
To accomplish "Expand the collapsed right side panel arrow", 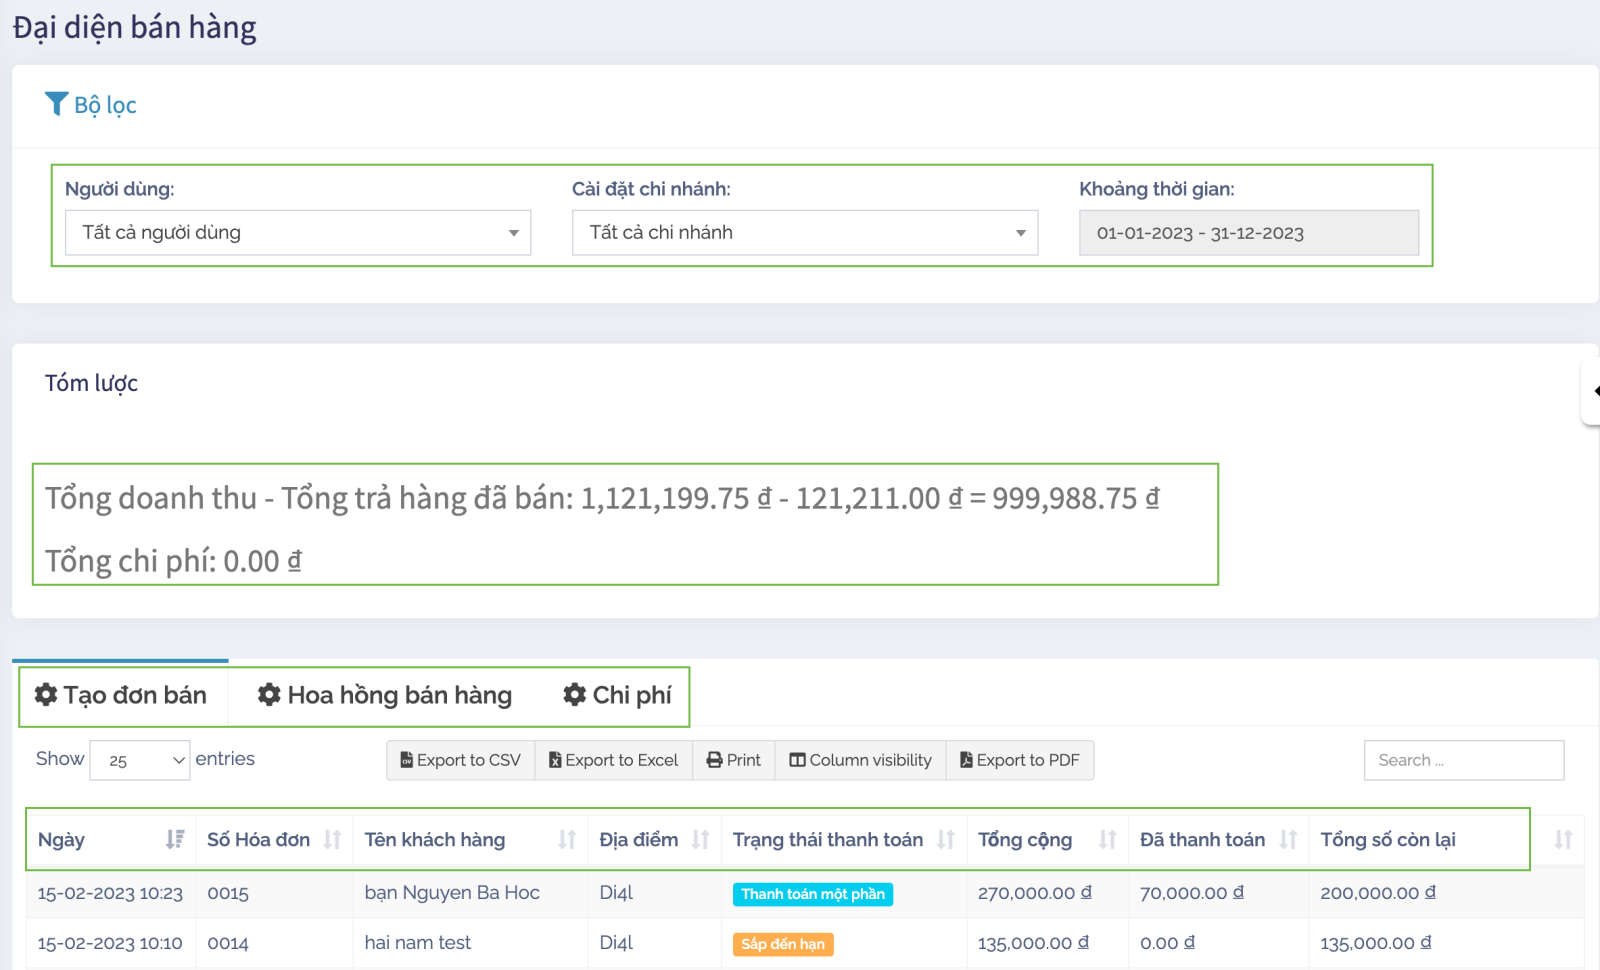I will [1594, 391].
